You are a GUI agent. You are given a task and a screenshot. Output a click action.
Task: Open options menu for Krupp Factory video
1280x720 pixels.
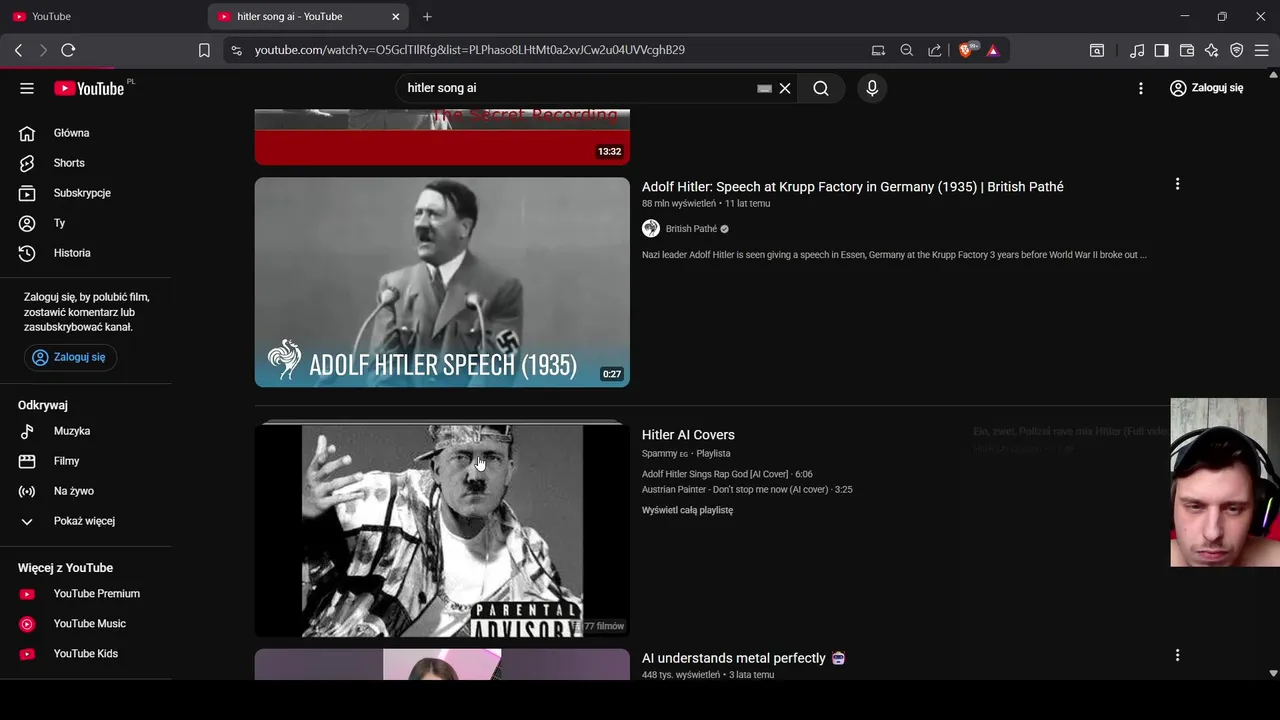[1177, 184]
